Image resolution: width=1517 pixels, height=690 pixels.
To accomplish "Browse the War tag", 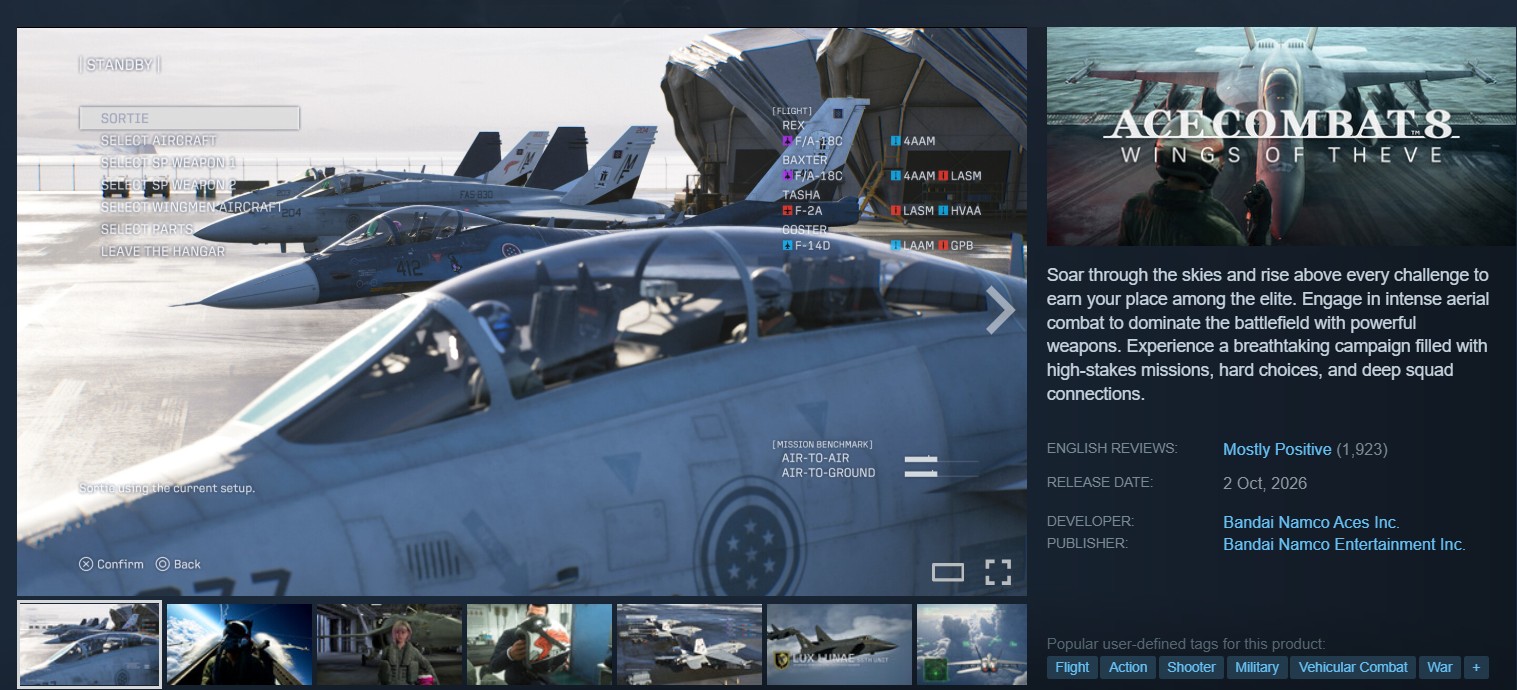I will coord(1440,667).
